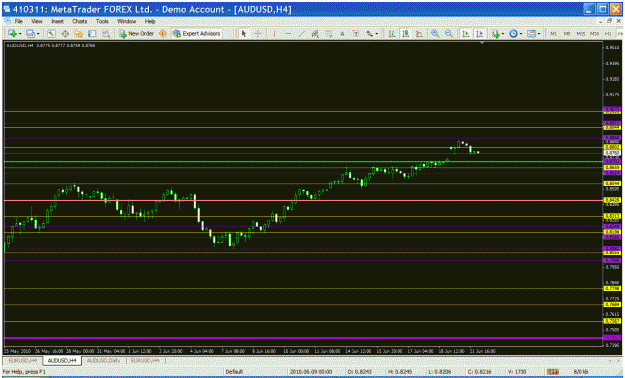The image size is (625, 378).
Task: Switch to the AUDUSD,Daily chart tab
Action: (x=103, y=360)
